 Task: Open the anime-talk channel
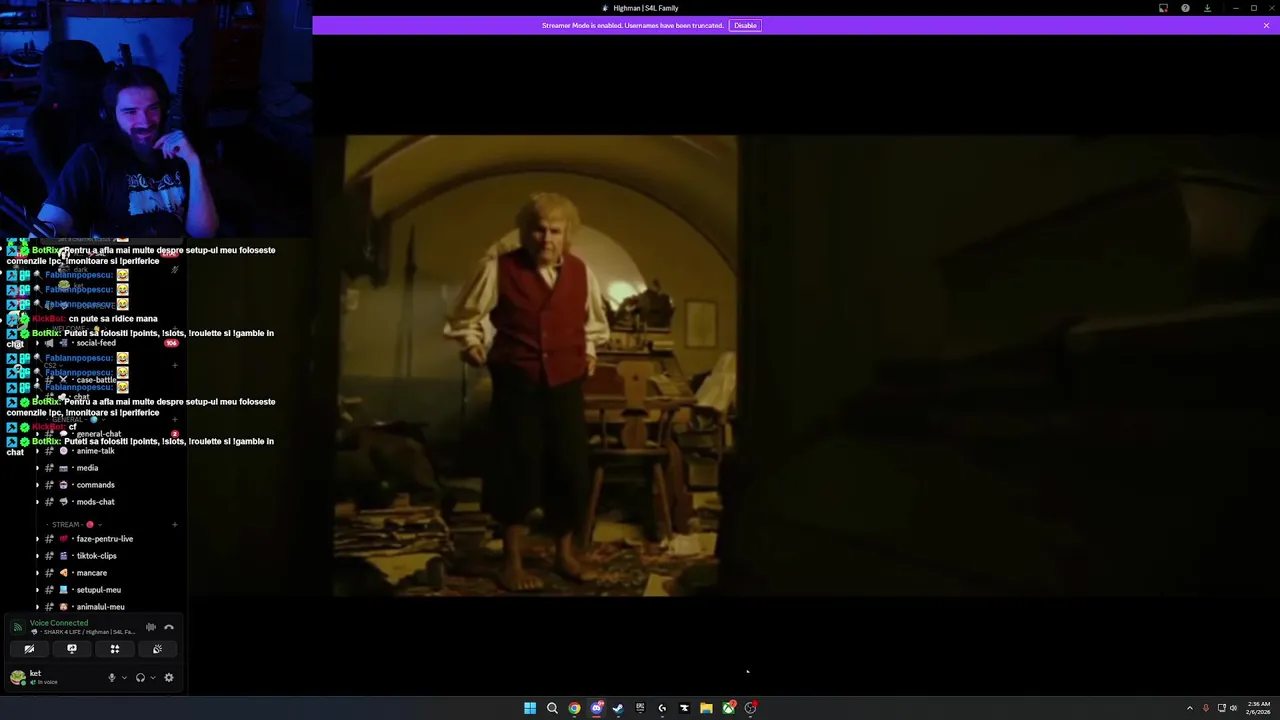pyautogui.click(x=108, y=451)
